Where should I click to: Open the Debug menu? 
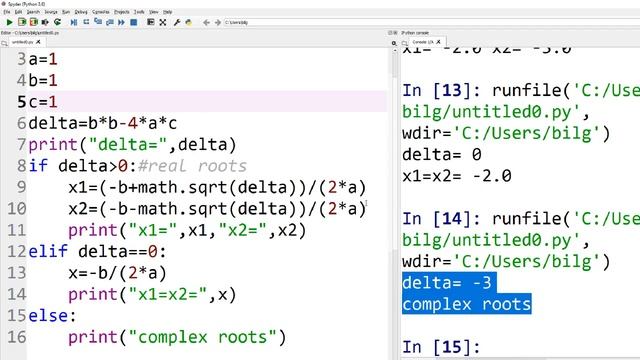[81, 12]
